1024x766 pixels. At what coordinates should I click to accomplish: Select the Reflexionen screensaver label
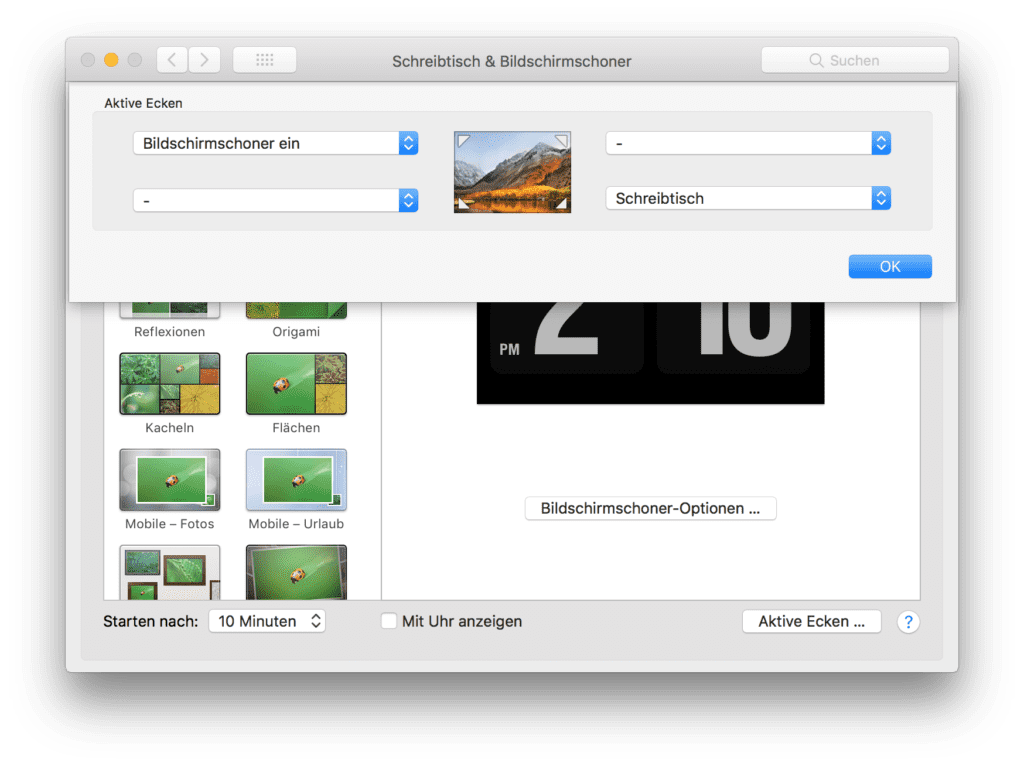170,332
